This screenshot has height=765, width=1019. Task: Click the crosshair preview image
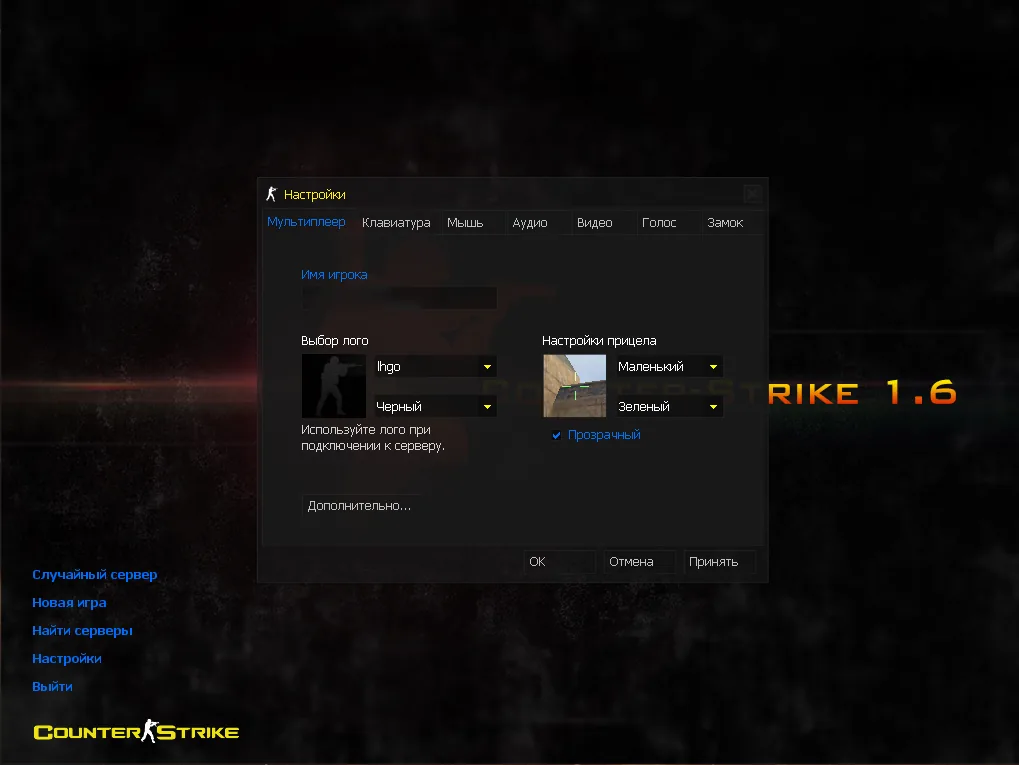[x=574, y=386]
